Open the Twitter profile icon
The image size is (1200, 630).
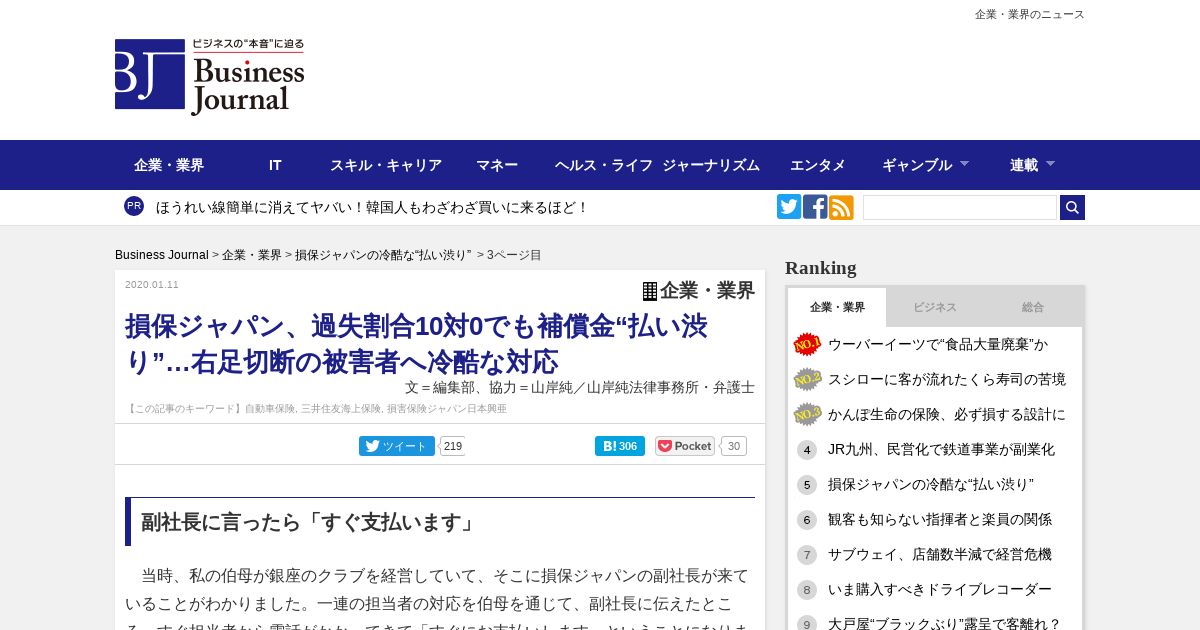coord(789,207)
